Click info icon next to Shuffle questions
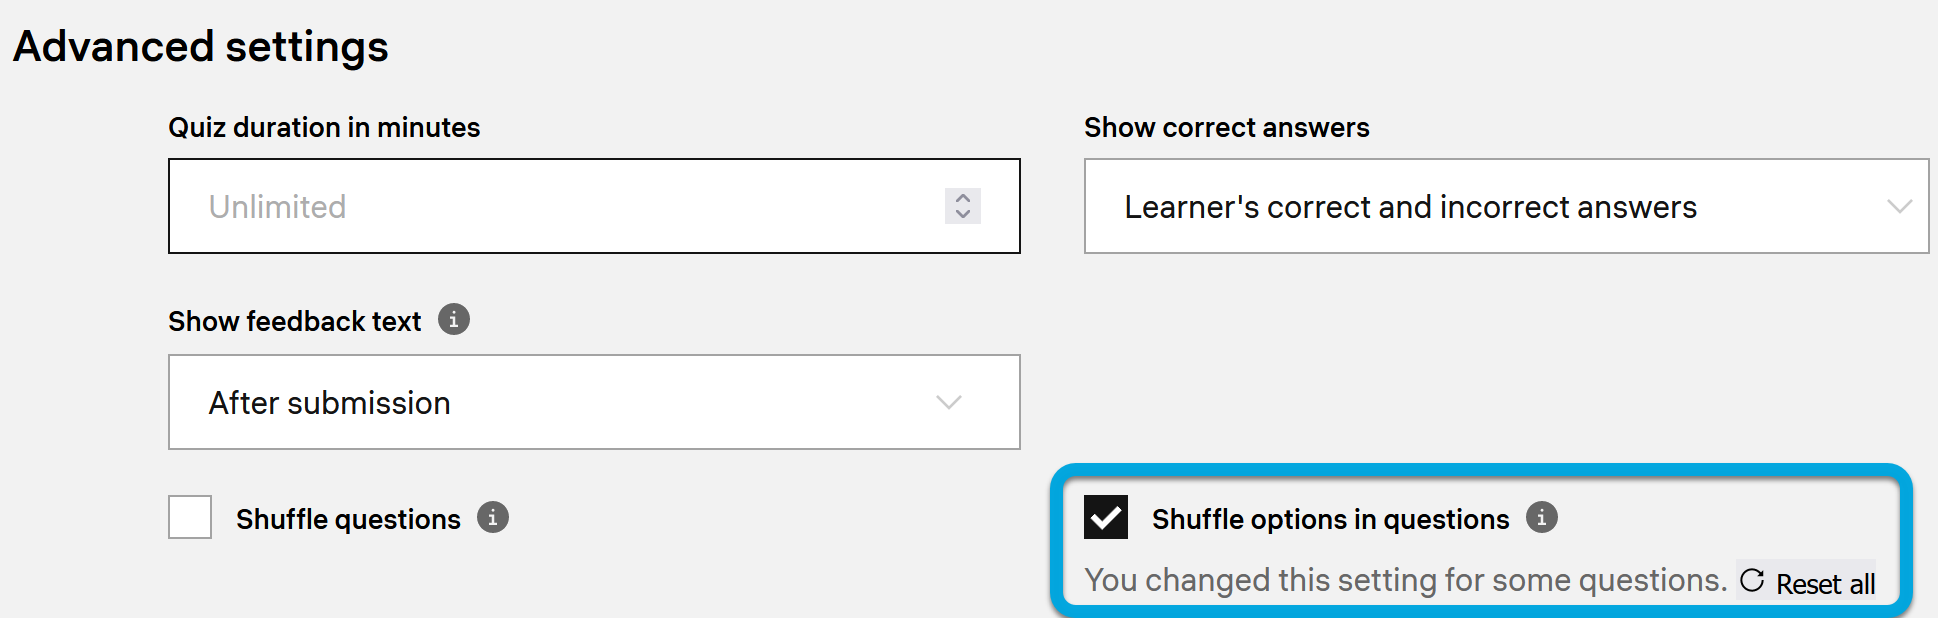The height and width of the screenshot is (618, 1938). (493, 518)
